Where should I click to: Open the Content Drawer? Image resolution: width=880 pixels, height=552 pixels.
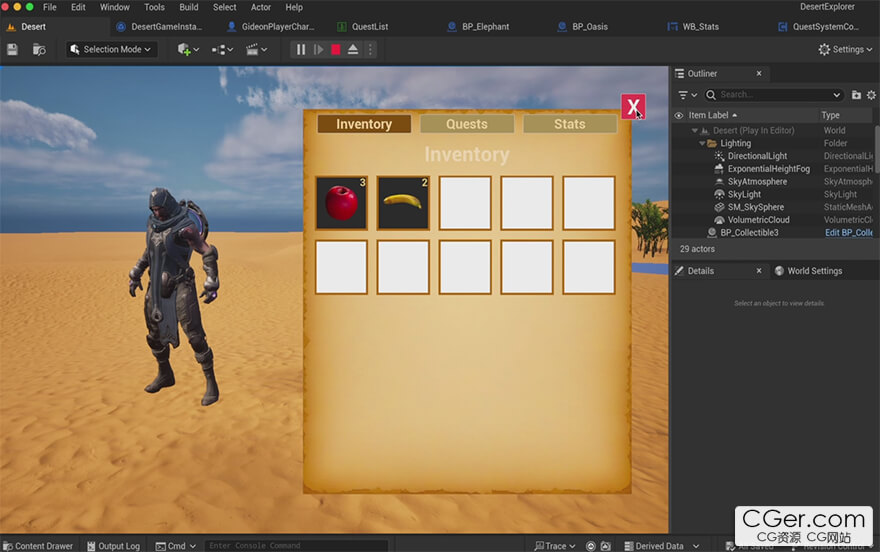[38, 546]
